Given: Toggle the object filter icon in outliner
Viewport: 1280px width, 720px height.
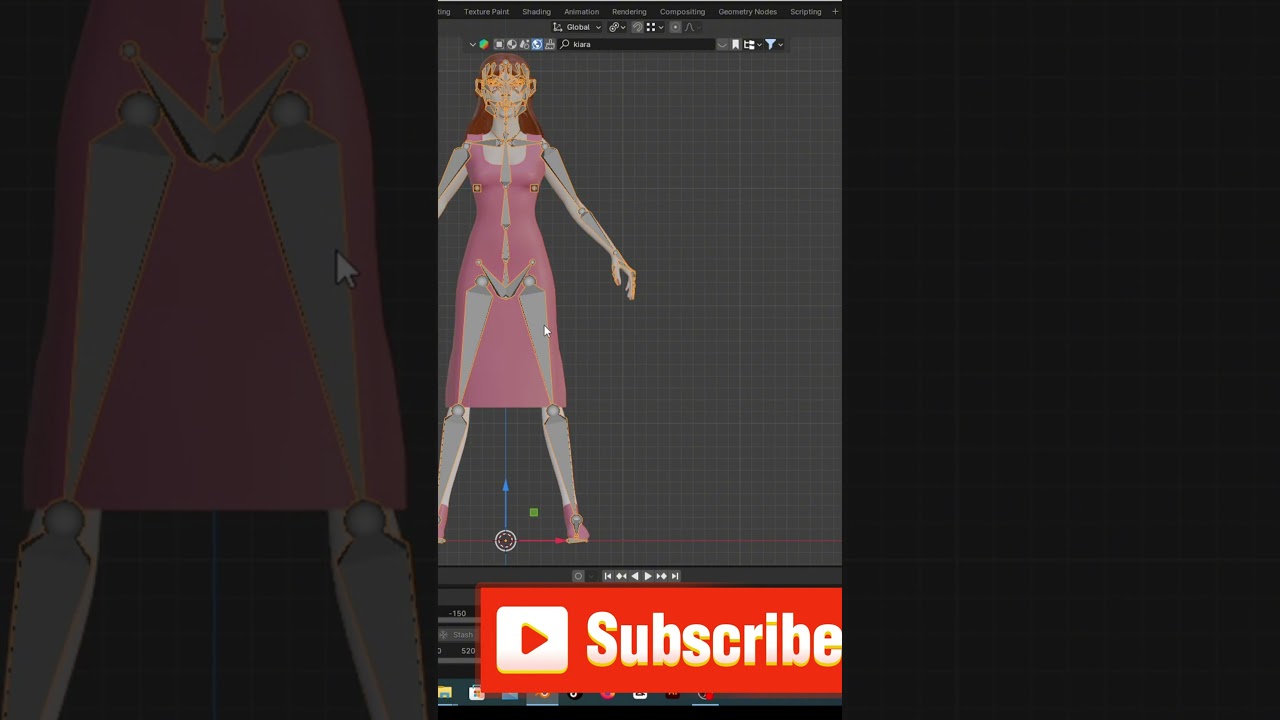Looking at the screenshot, I should tap(499, 44).
